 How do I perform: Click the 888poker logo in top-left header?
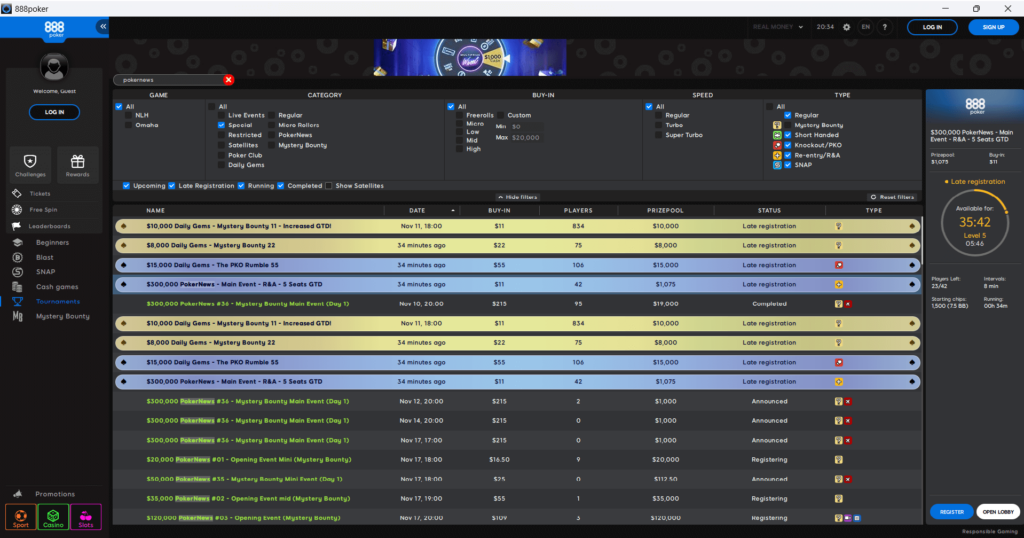click(x=54, y=28)
